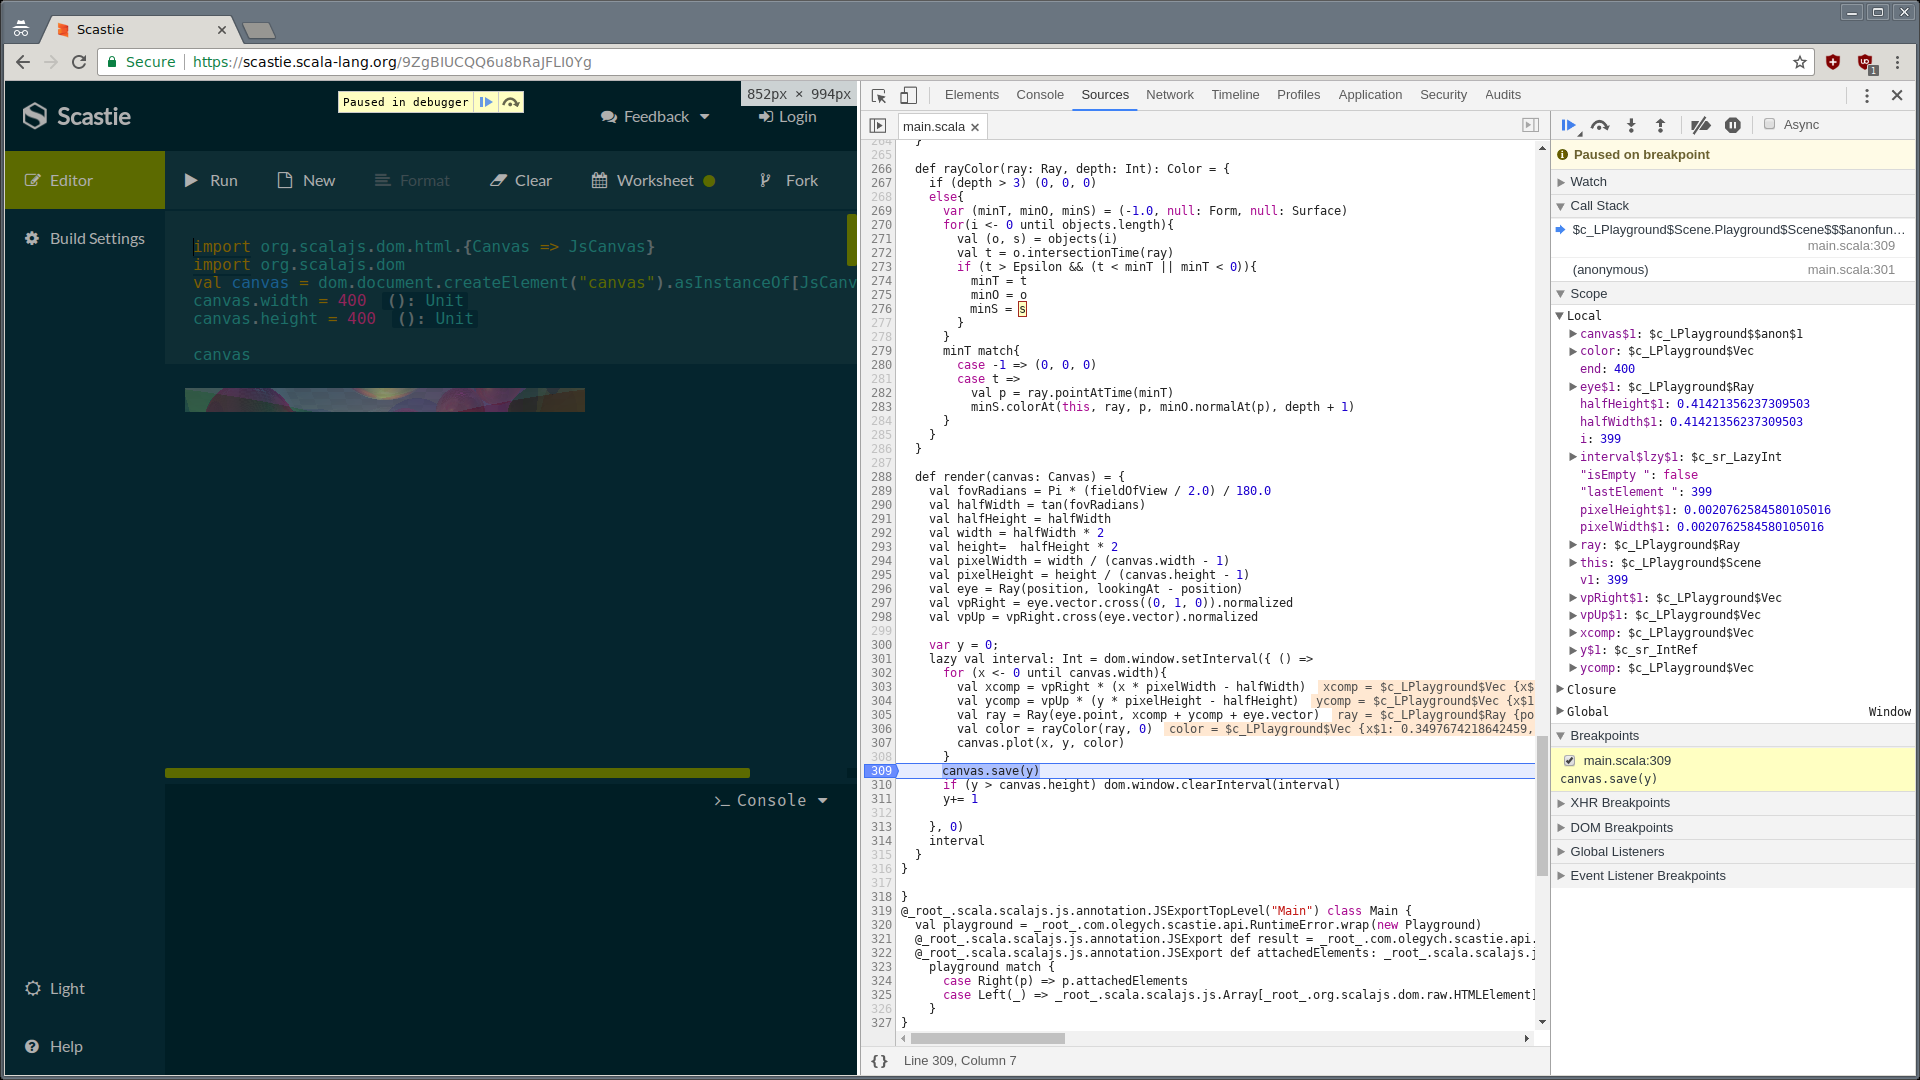The height and width of the screenshot is (1080, 1920).
Task: Toggle the Worksheet mode
Action: click(653, 181)
